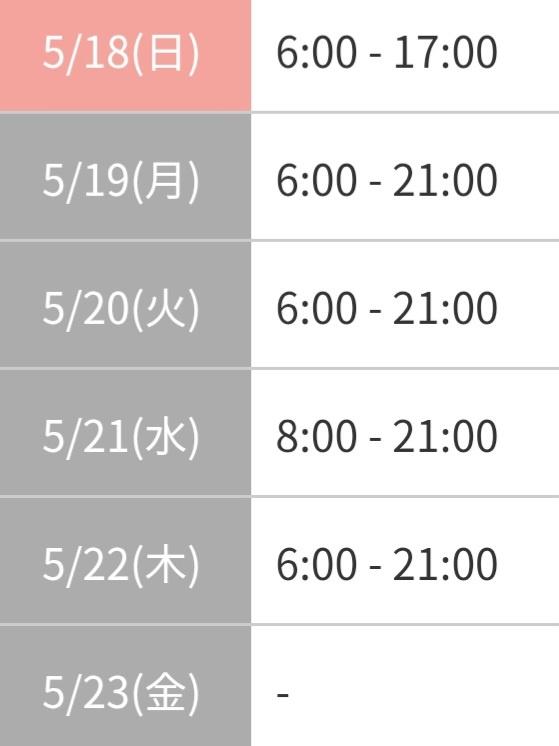
Task: Select the pink 5/18(日) date cell
Action: tap(125, 55)
